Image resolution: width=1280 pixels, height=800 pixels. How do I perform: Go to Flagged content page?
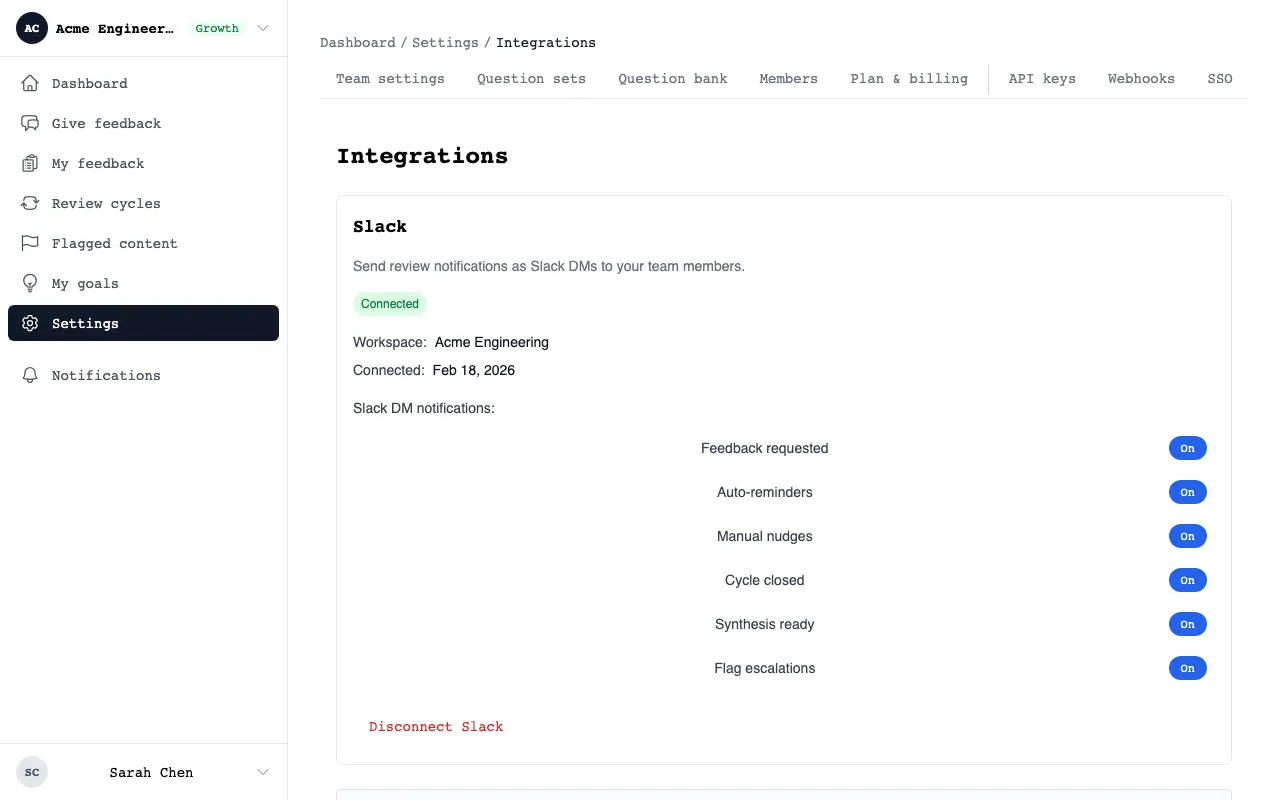point(143,243)
